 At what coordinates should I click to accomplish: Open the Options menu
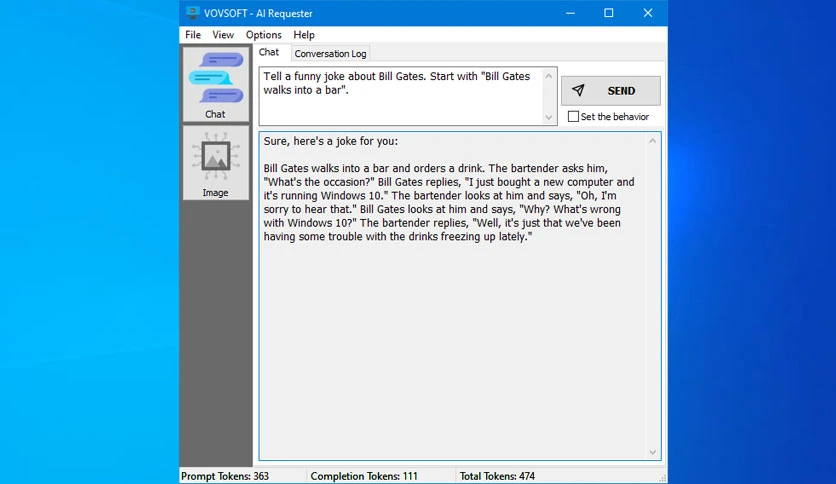click(263, 35)
